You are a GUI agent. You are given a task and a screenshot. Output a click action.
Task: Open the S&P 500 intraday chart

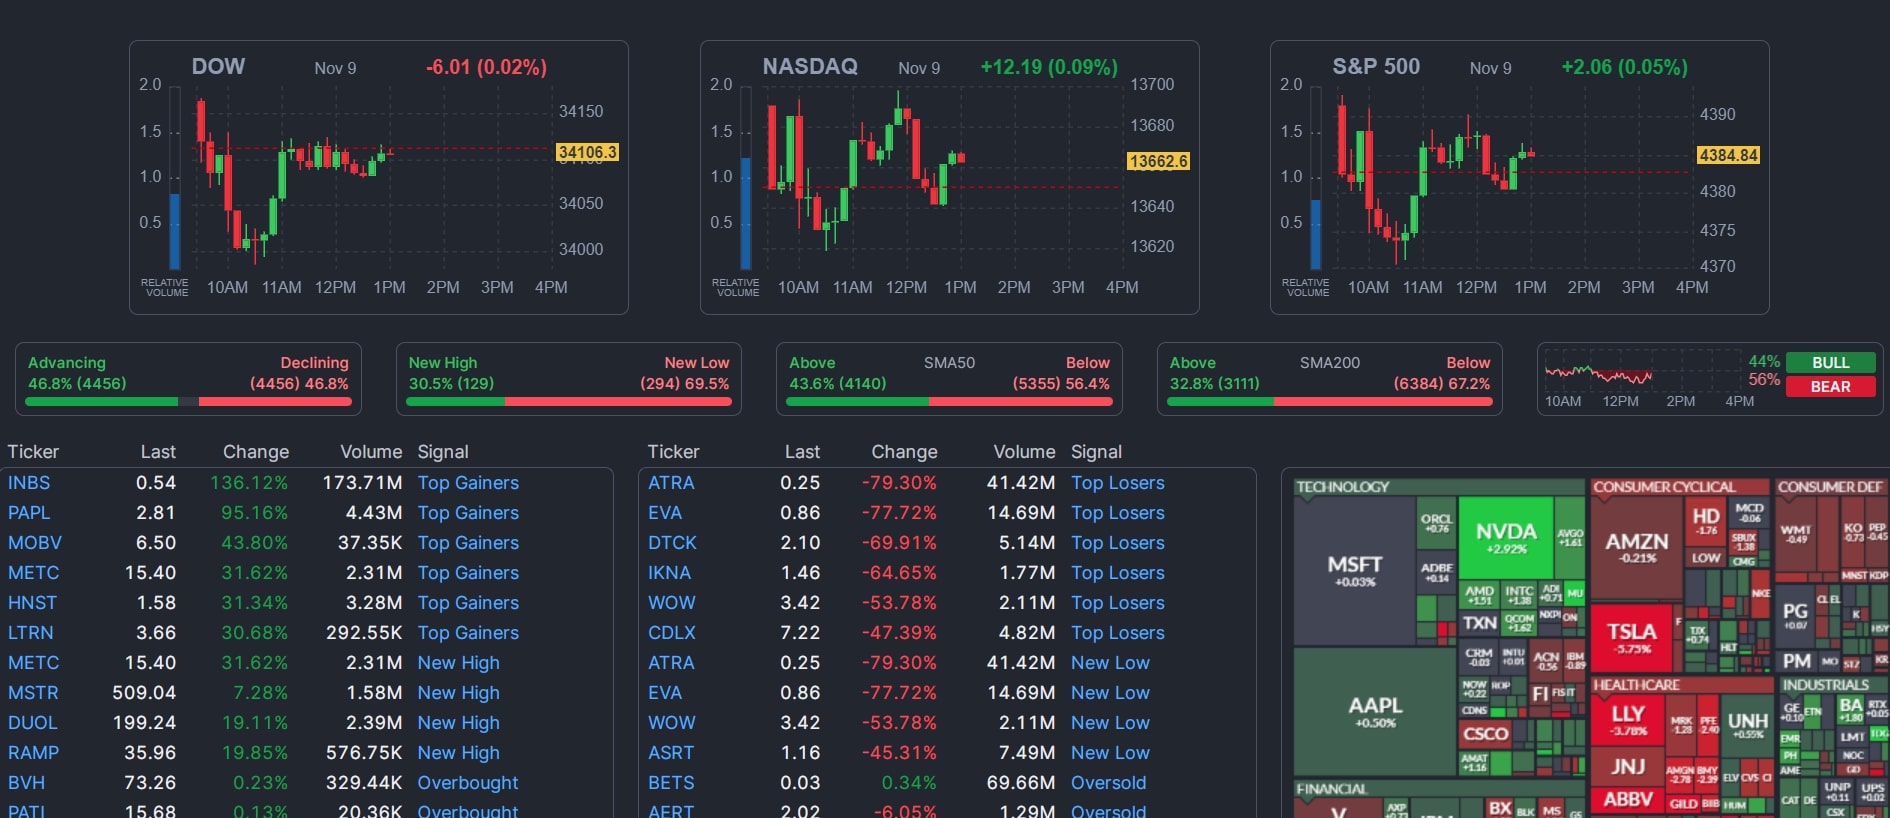[1520, 178]
